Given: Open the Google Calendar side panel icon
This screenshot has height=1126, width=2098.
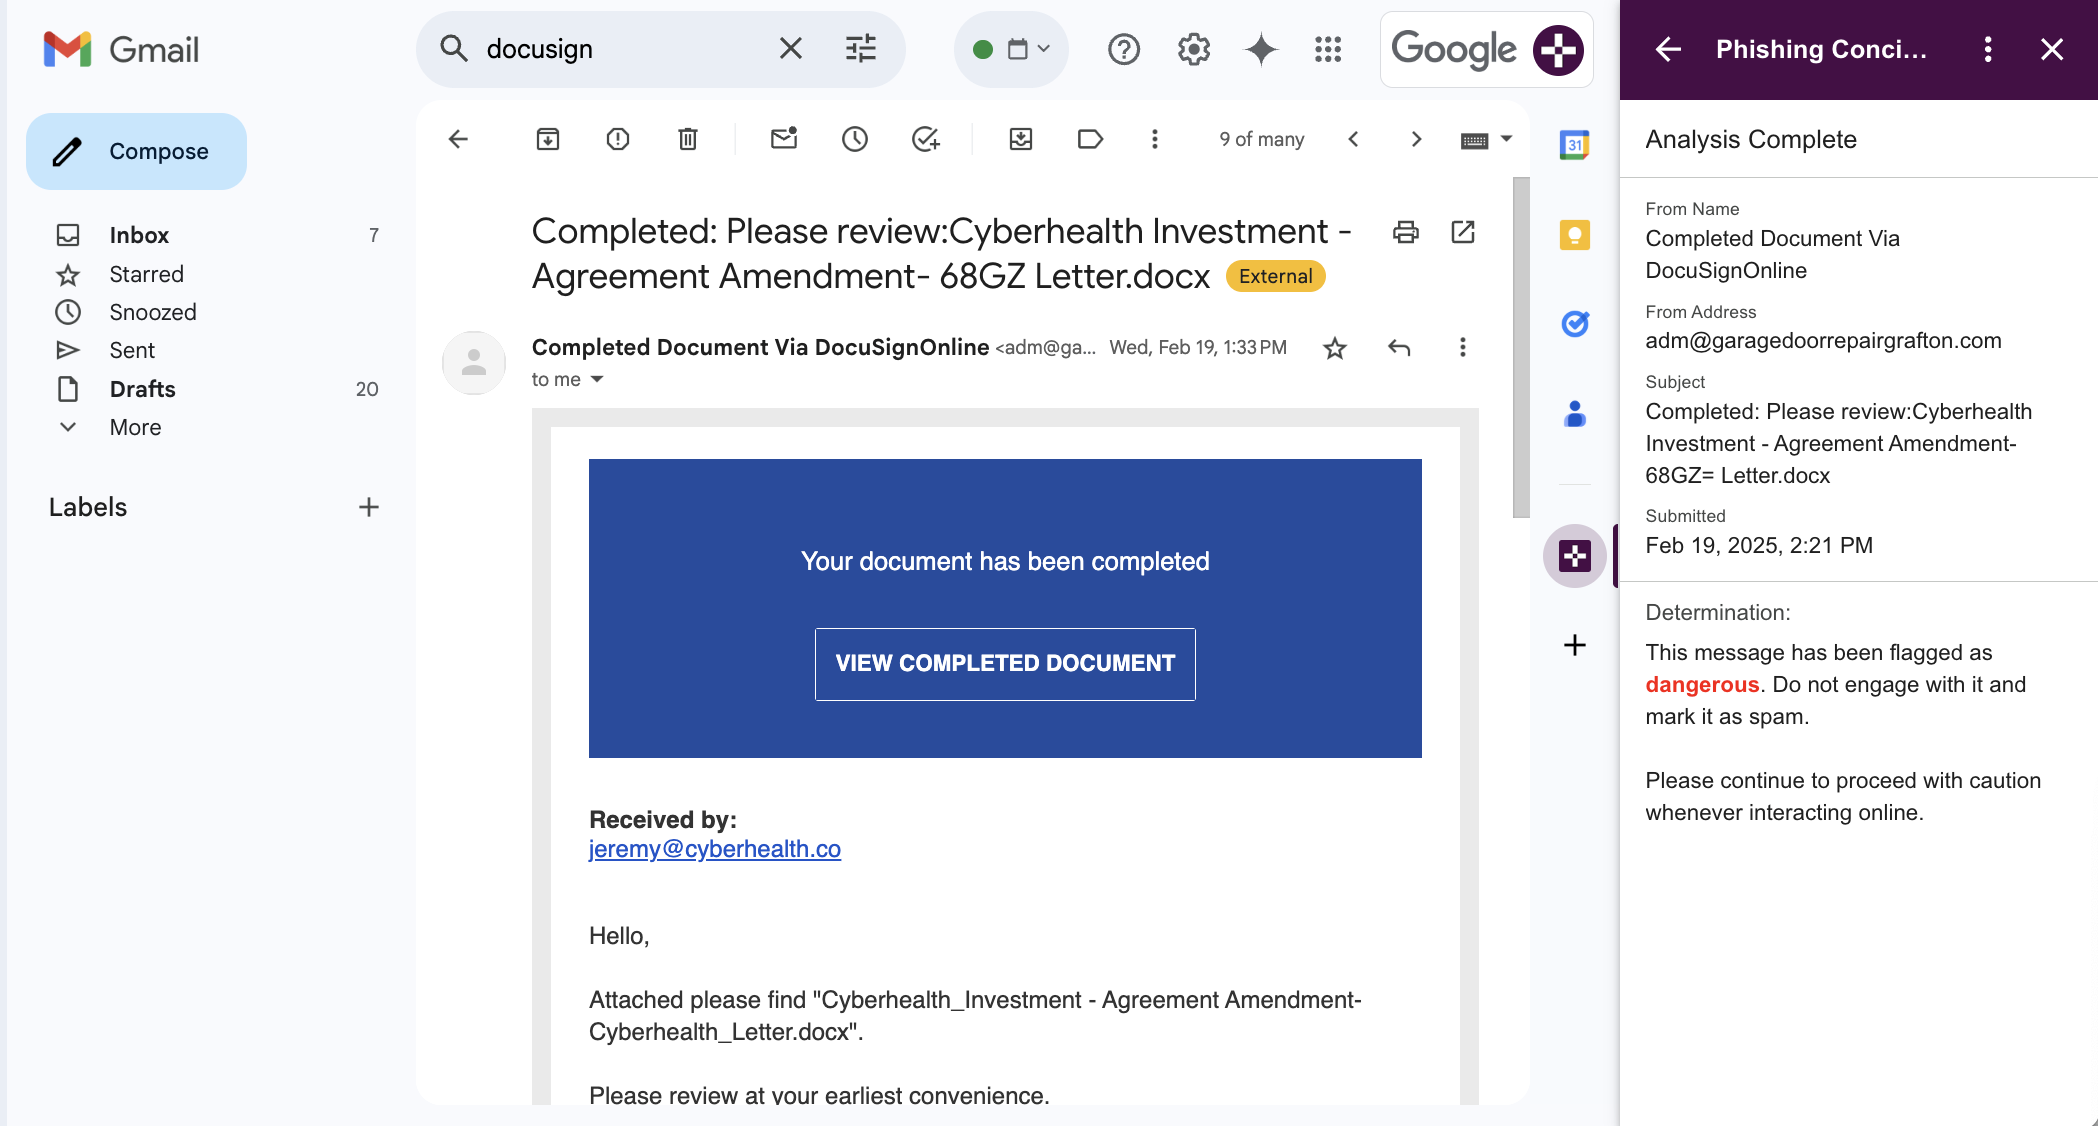Looking at the screenshot, I should 1575,145.
